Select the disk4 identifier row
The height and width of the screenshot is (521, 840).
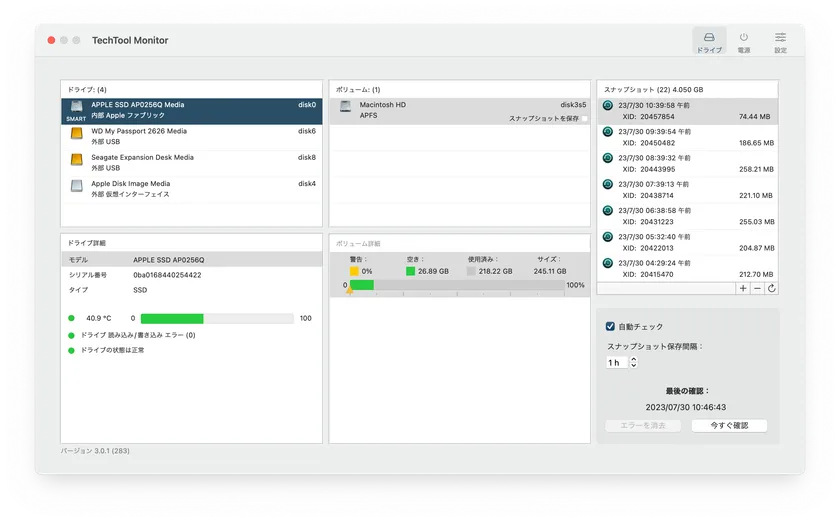[191, 190]
